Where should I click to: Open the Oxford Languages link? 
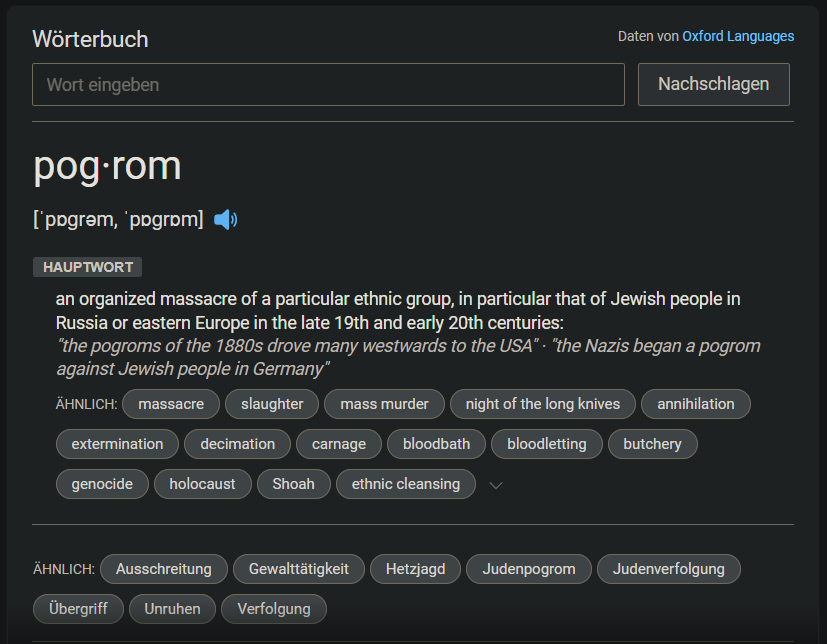click(x=738, y=36)
